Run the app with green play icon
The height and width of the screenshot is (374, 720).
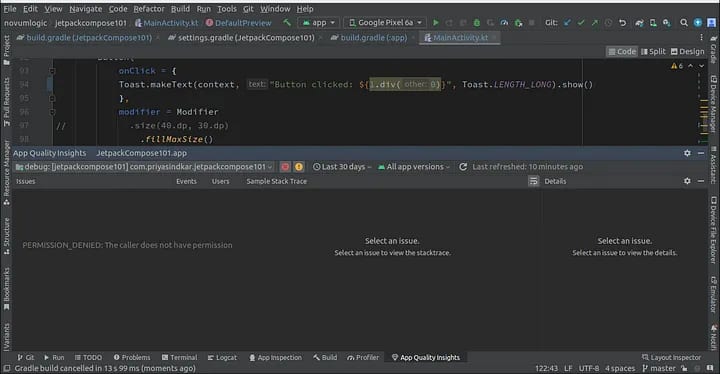(436, 23)
